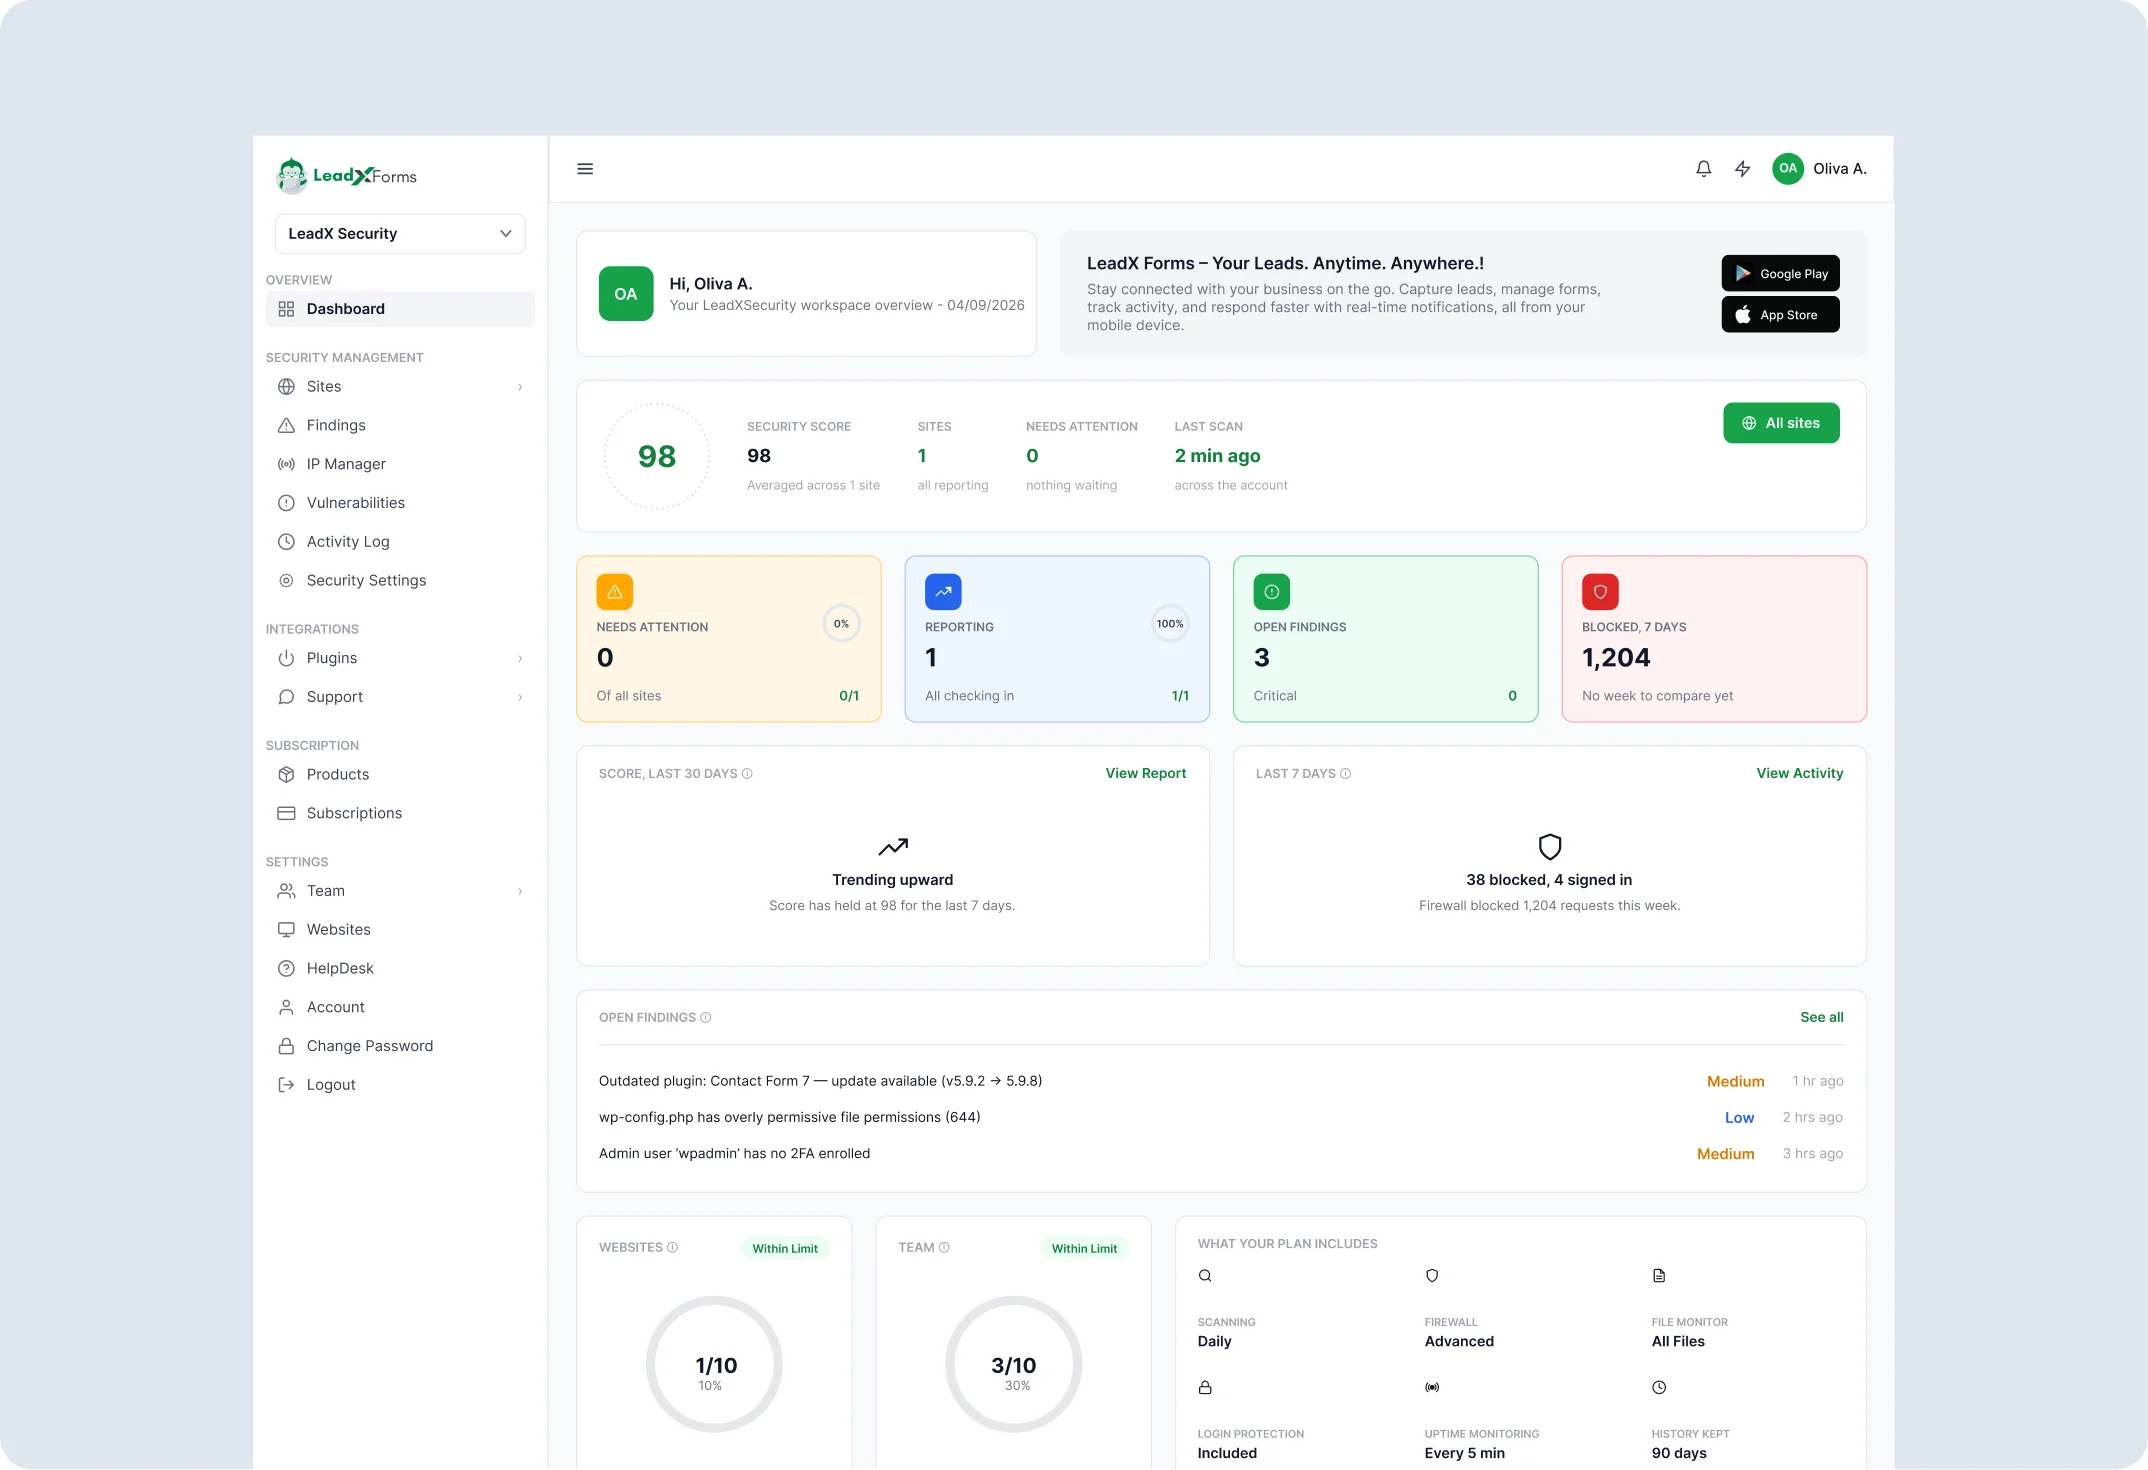Click the App Store download button
The width and height of the screenshot is (2148, 1470).
(x=1780, y=315)
